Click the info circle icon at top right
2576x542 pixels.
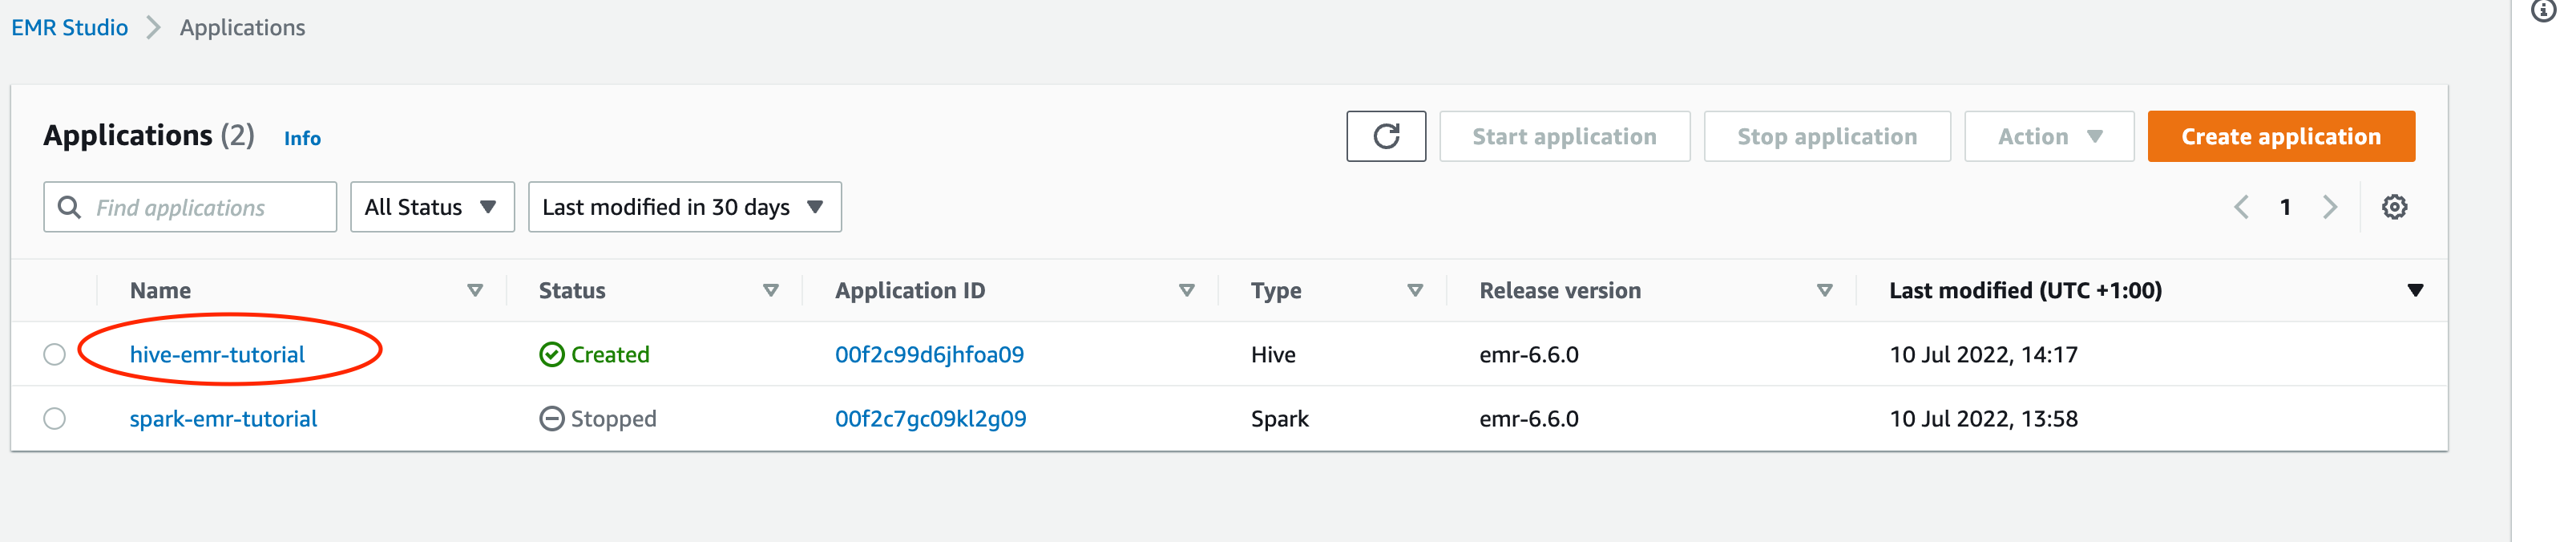[x=2543, y=11]
